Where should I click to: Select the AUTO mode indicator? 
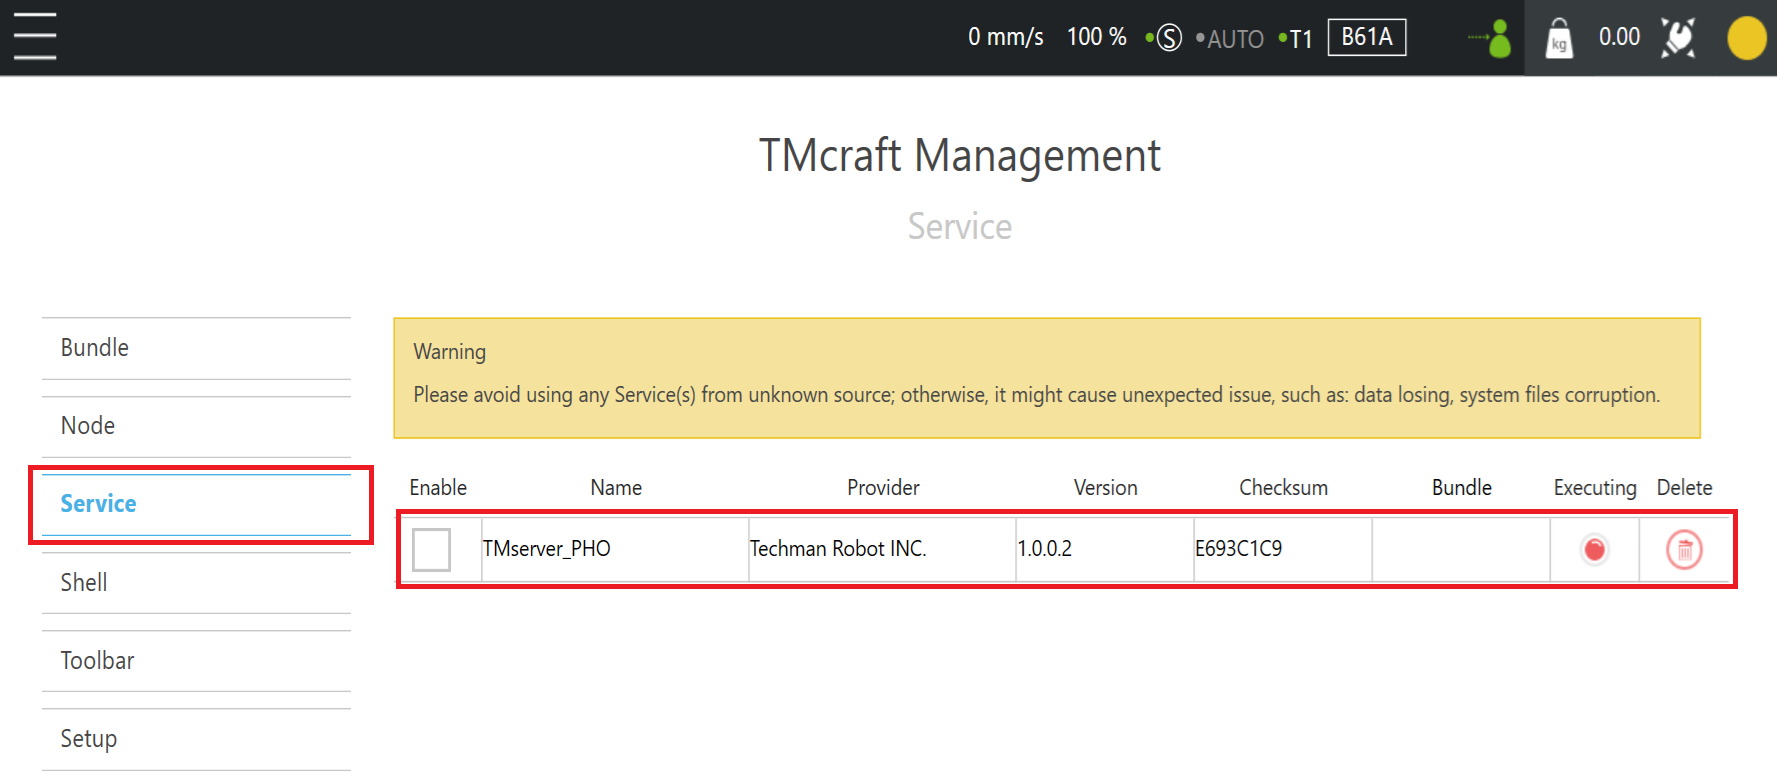point(1235,39)
